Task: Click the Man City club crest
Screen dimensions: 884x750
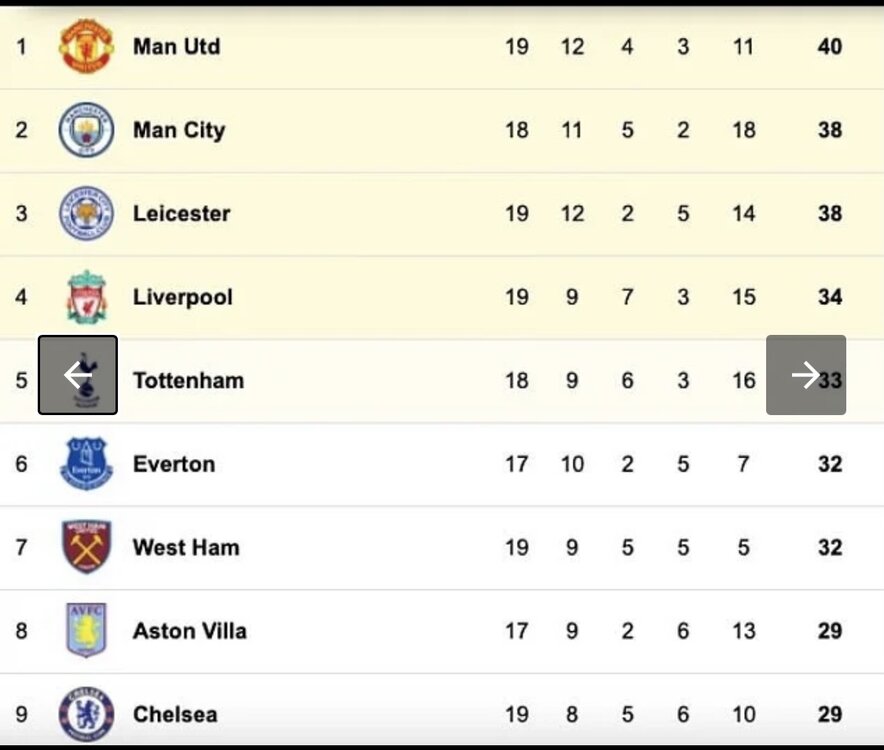Action: pyautogui.click(x=86, y=130)
